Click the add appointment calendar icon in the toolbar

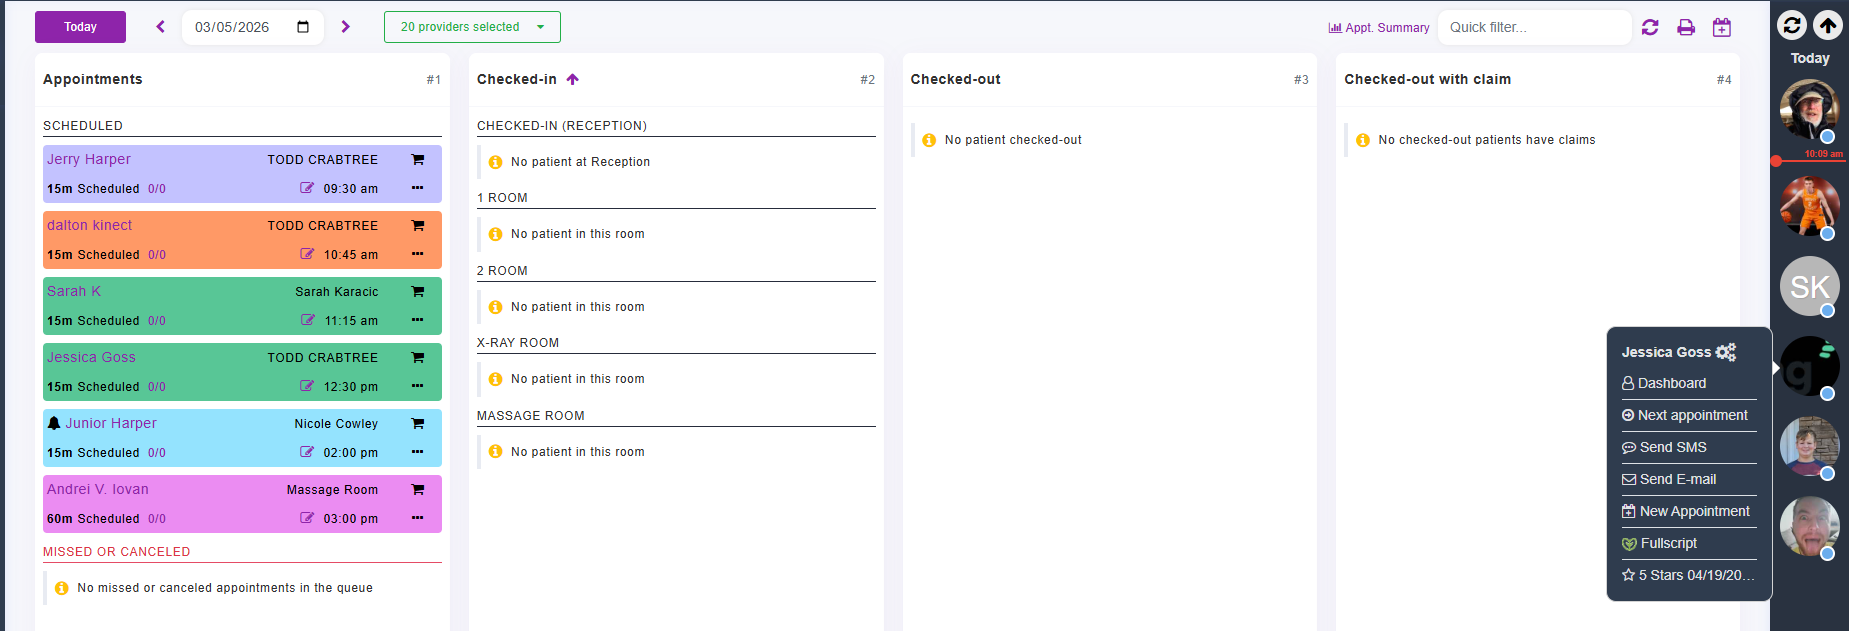click(1722, 28)
